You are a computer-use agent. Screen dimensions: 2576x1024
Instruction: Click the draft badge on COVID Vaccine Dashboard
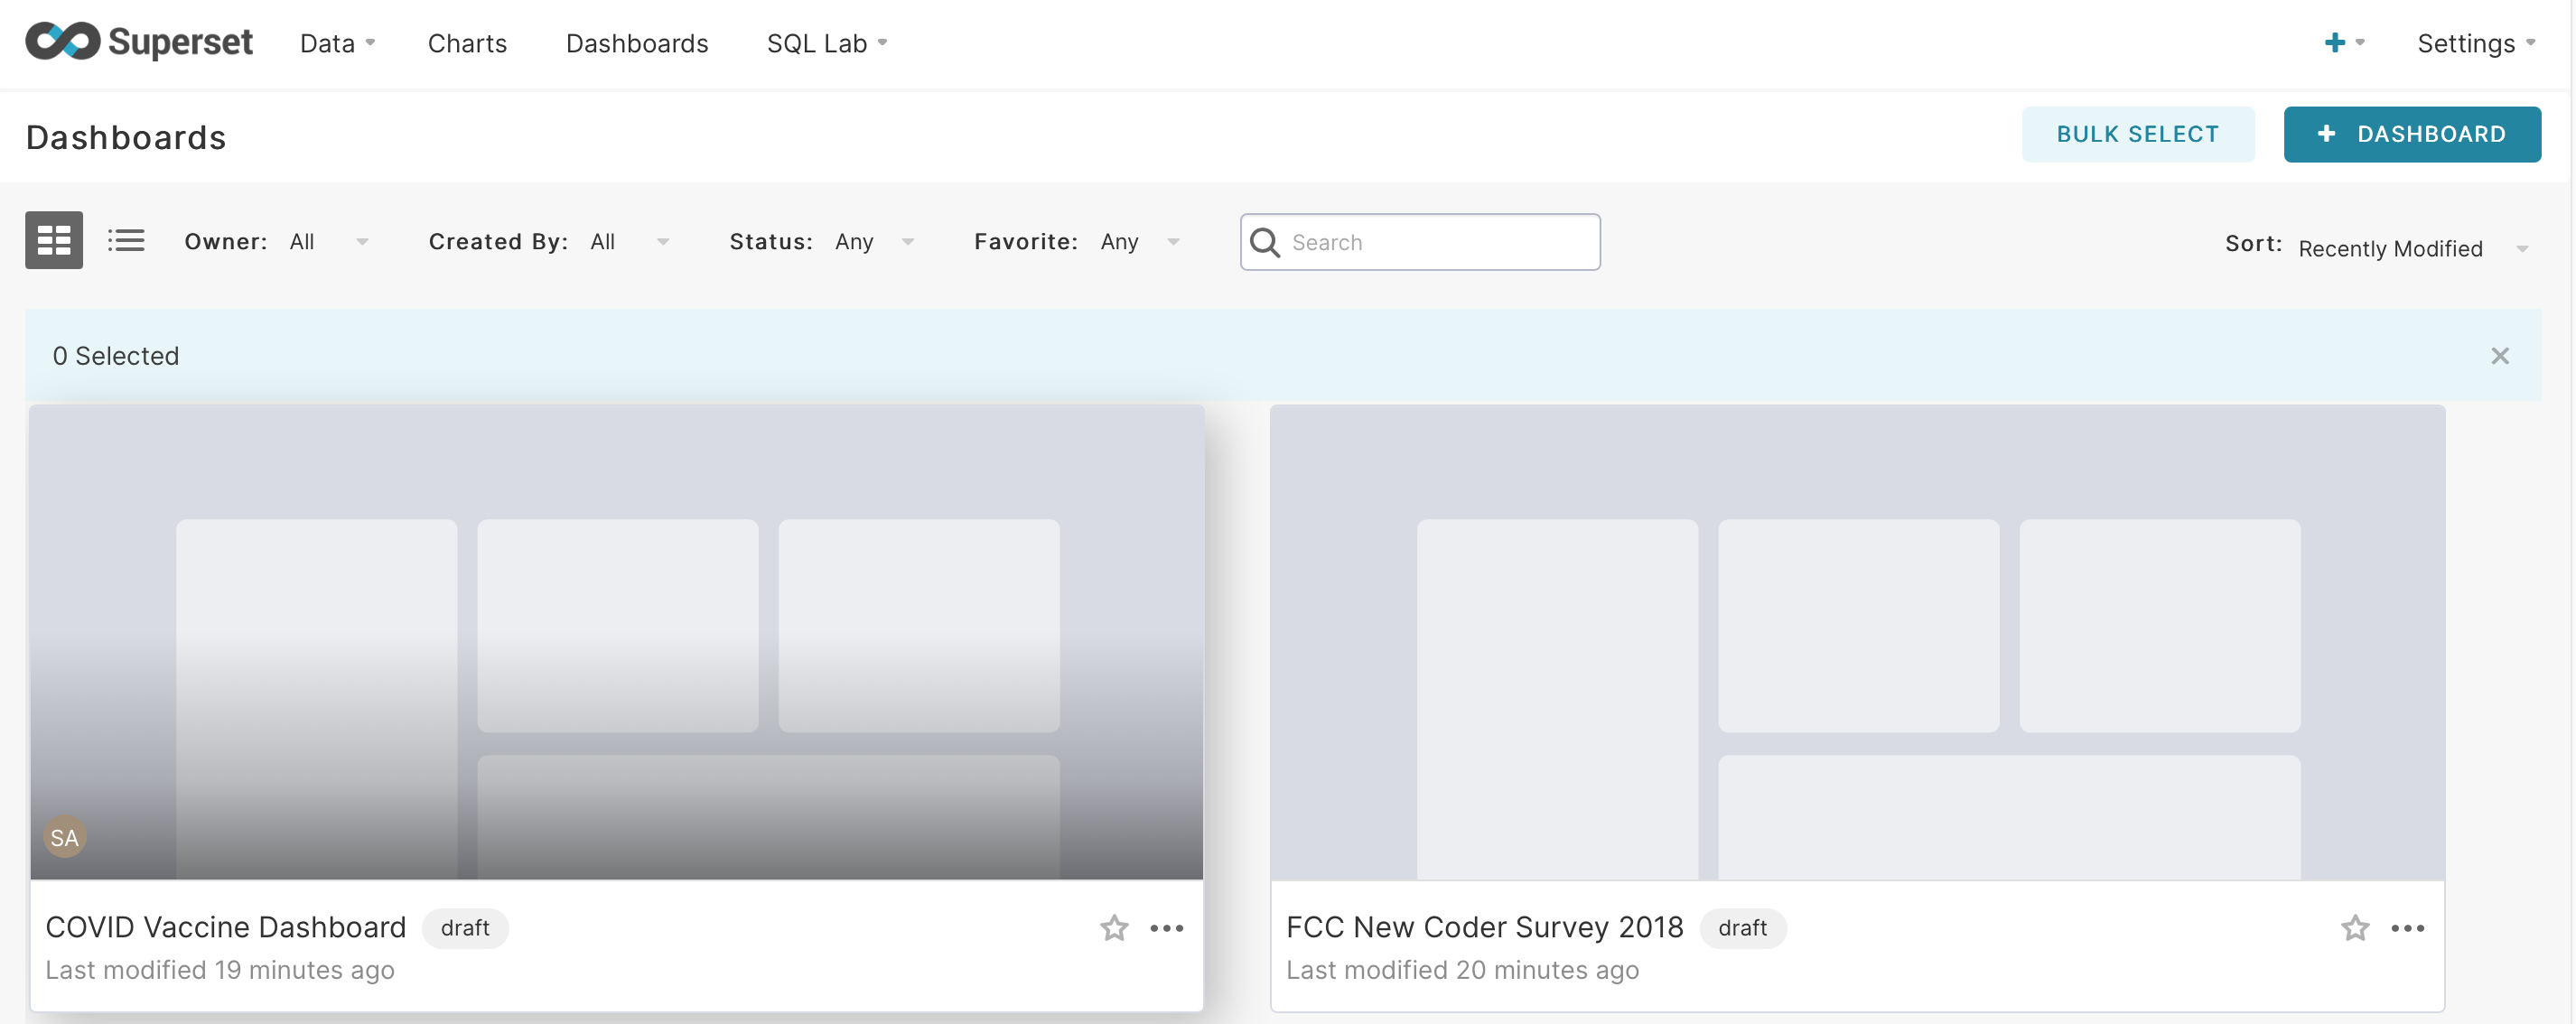pyautogui.click(x=465, y=928)
